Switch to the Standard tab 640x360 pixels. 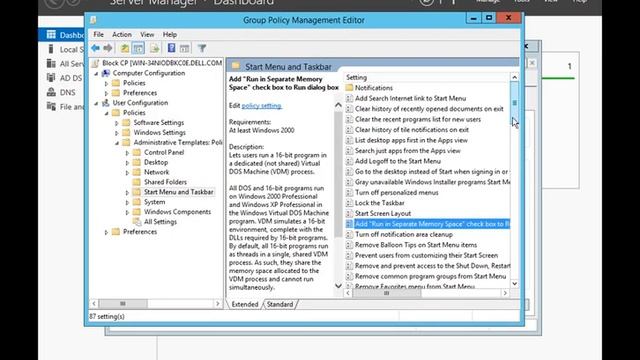[280, 304]
